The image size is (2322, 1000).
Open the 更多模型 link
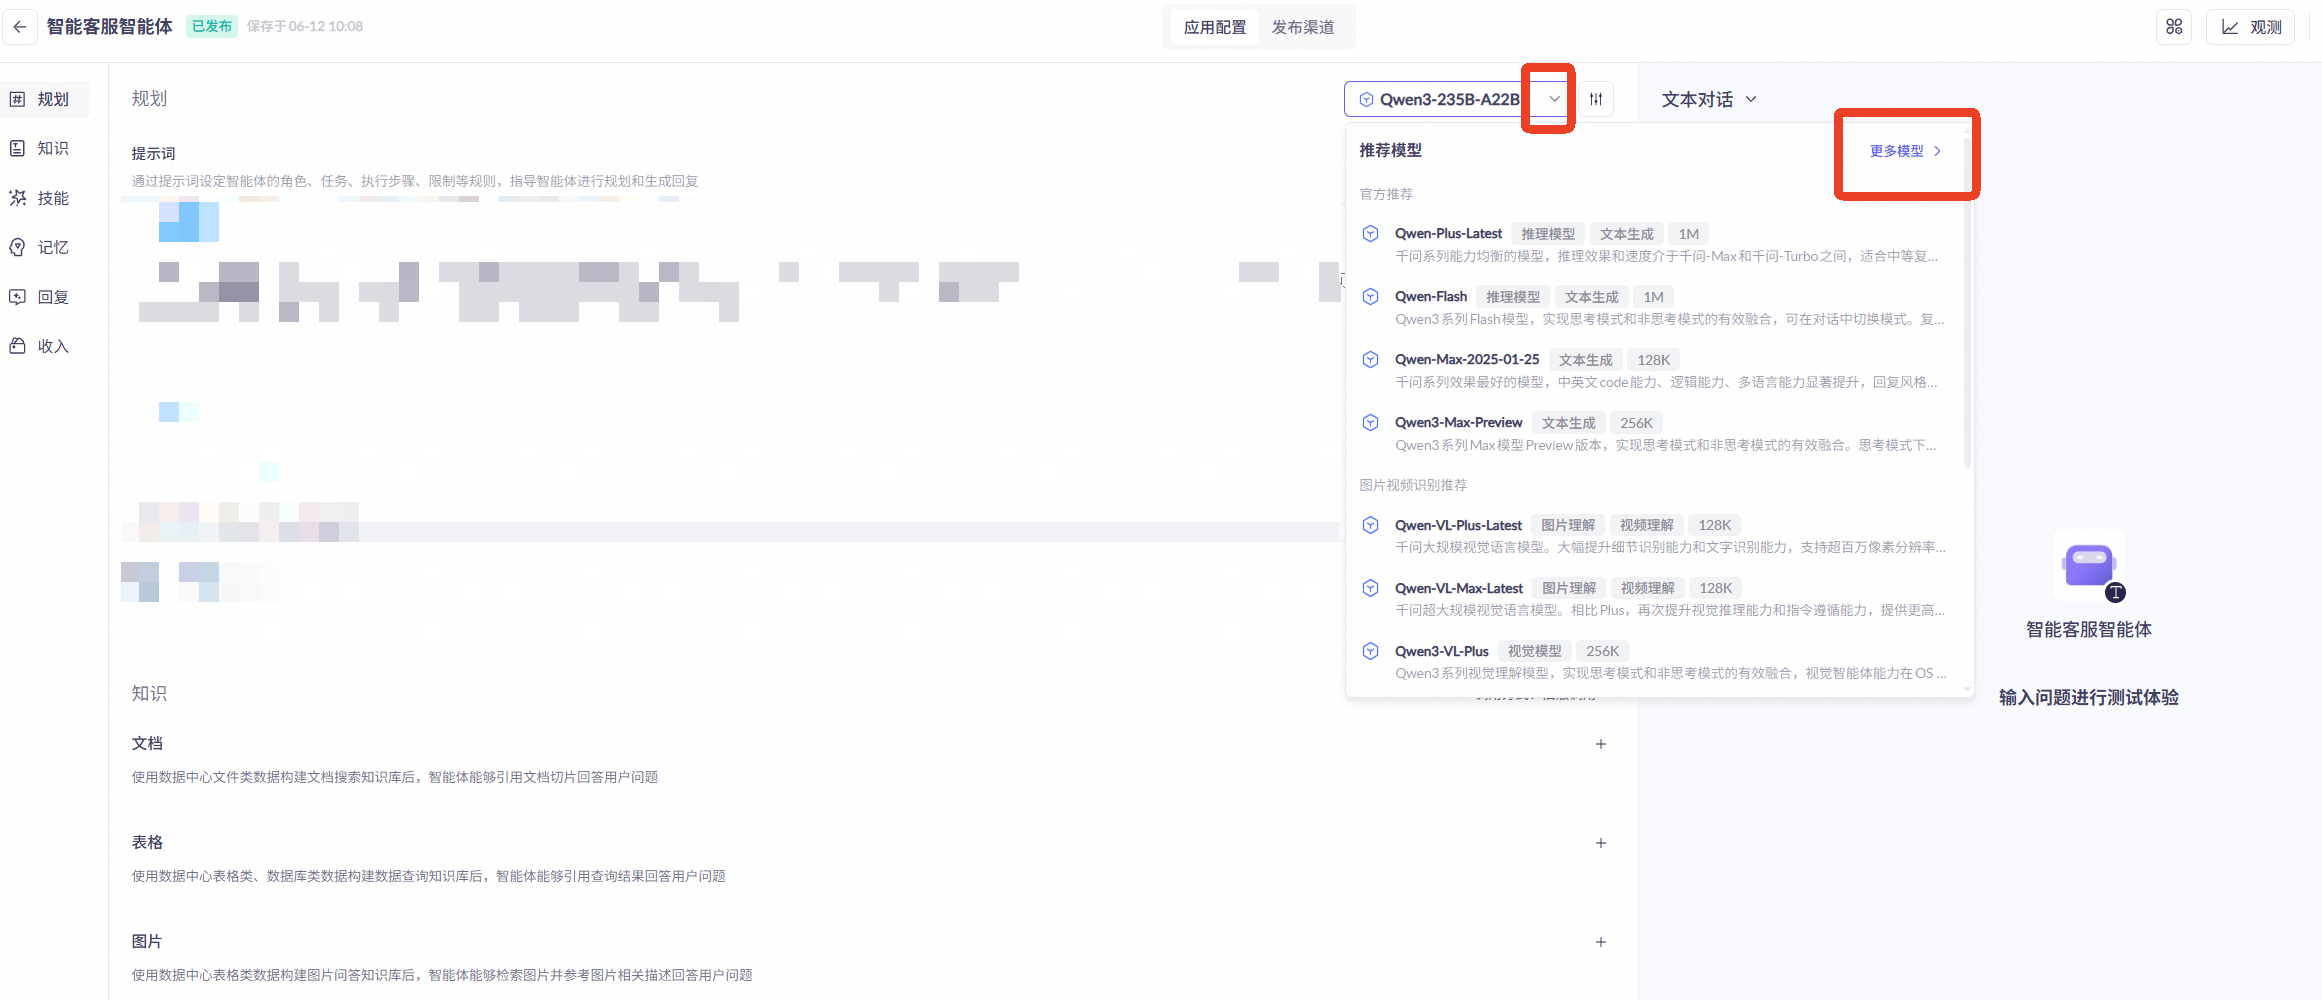(x=1905, y=151)
